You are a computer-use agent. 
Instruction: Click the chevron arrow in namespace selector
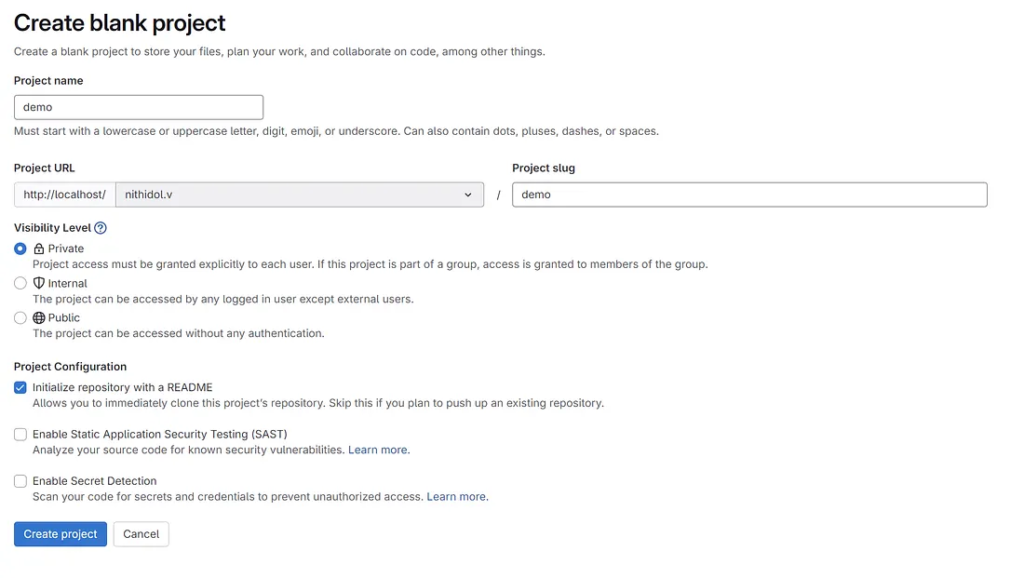click(x=467, y=195)
